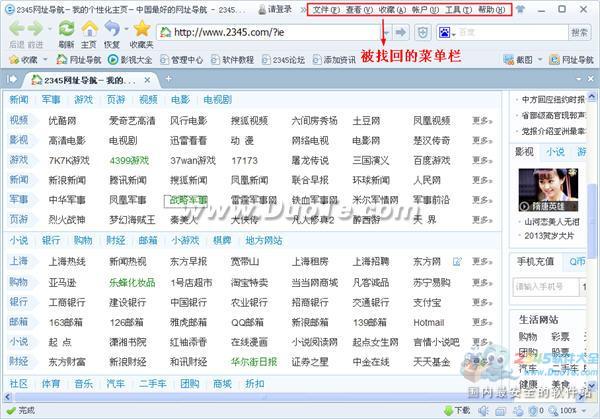The width and height of the screenshot is (600, 419).
Task: Click the Go arrow beside address bar
Action: (401, 33)
